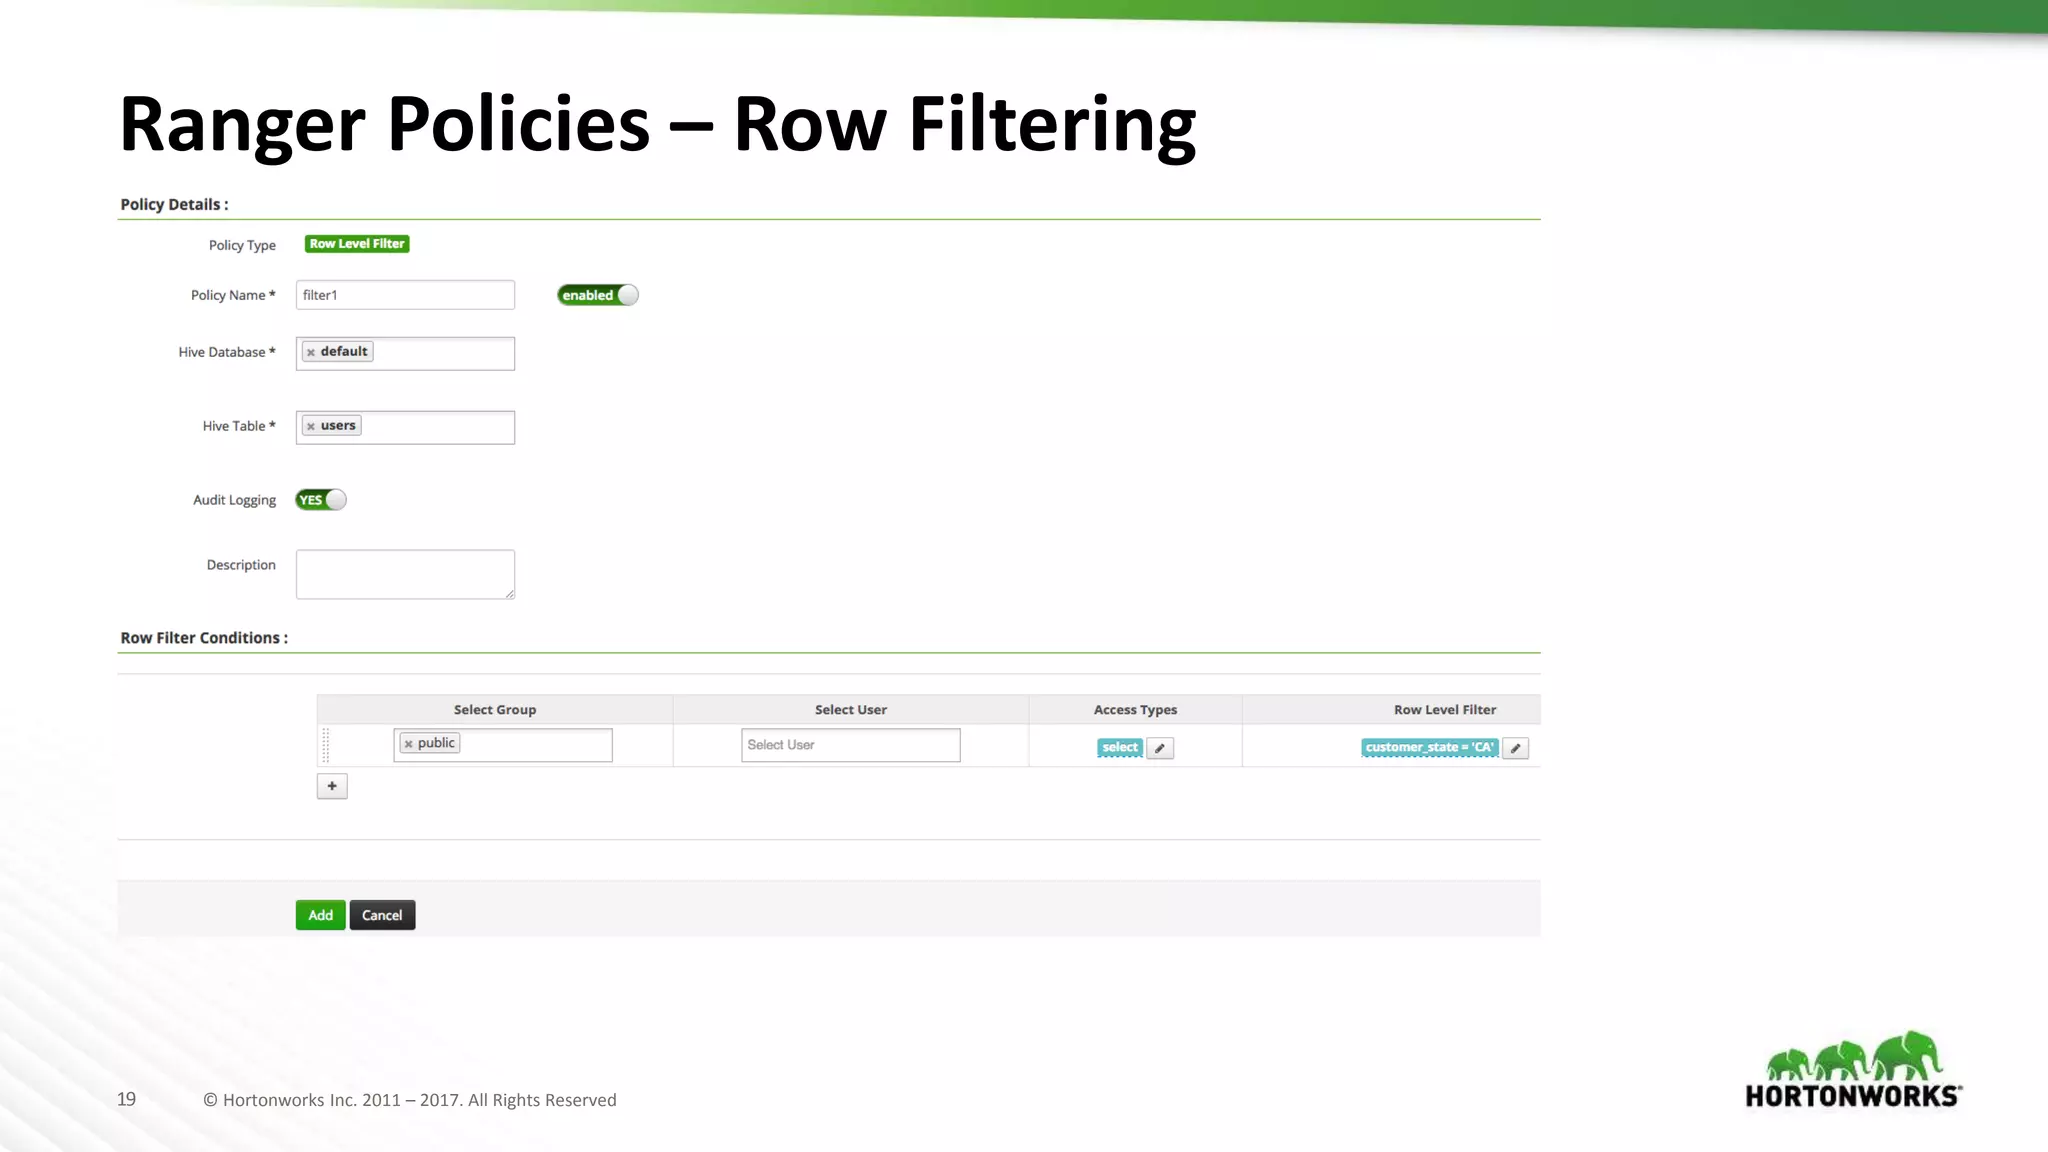Click the Cancel button
The height and width of the screenshot is (1152, 2048).
click(x=382, y=915)
